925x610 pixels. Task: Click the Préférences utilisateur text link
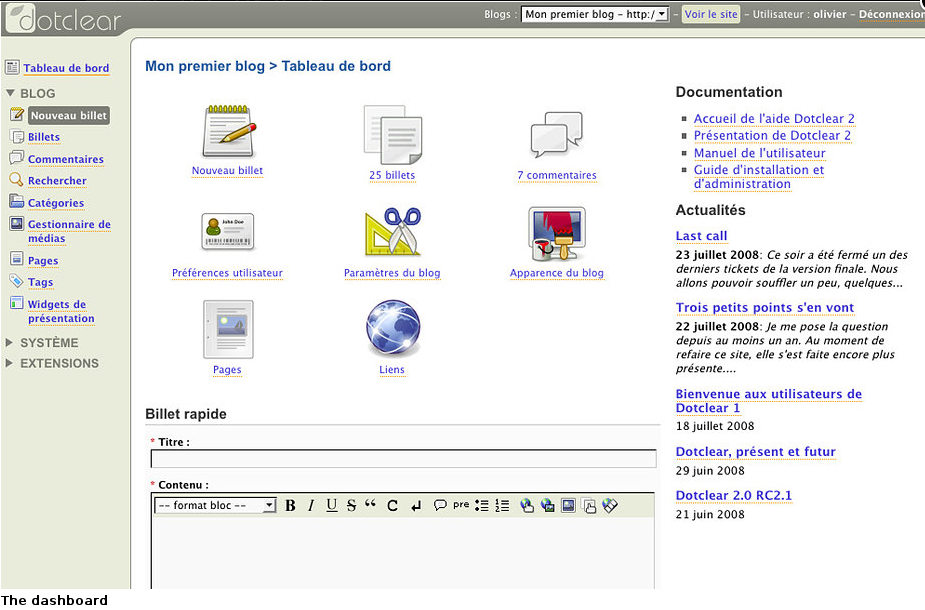(227, 273)
